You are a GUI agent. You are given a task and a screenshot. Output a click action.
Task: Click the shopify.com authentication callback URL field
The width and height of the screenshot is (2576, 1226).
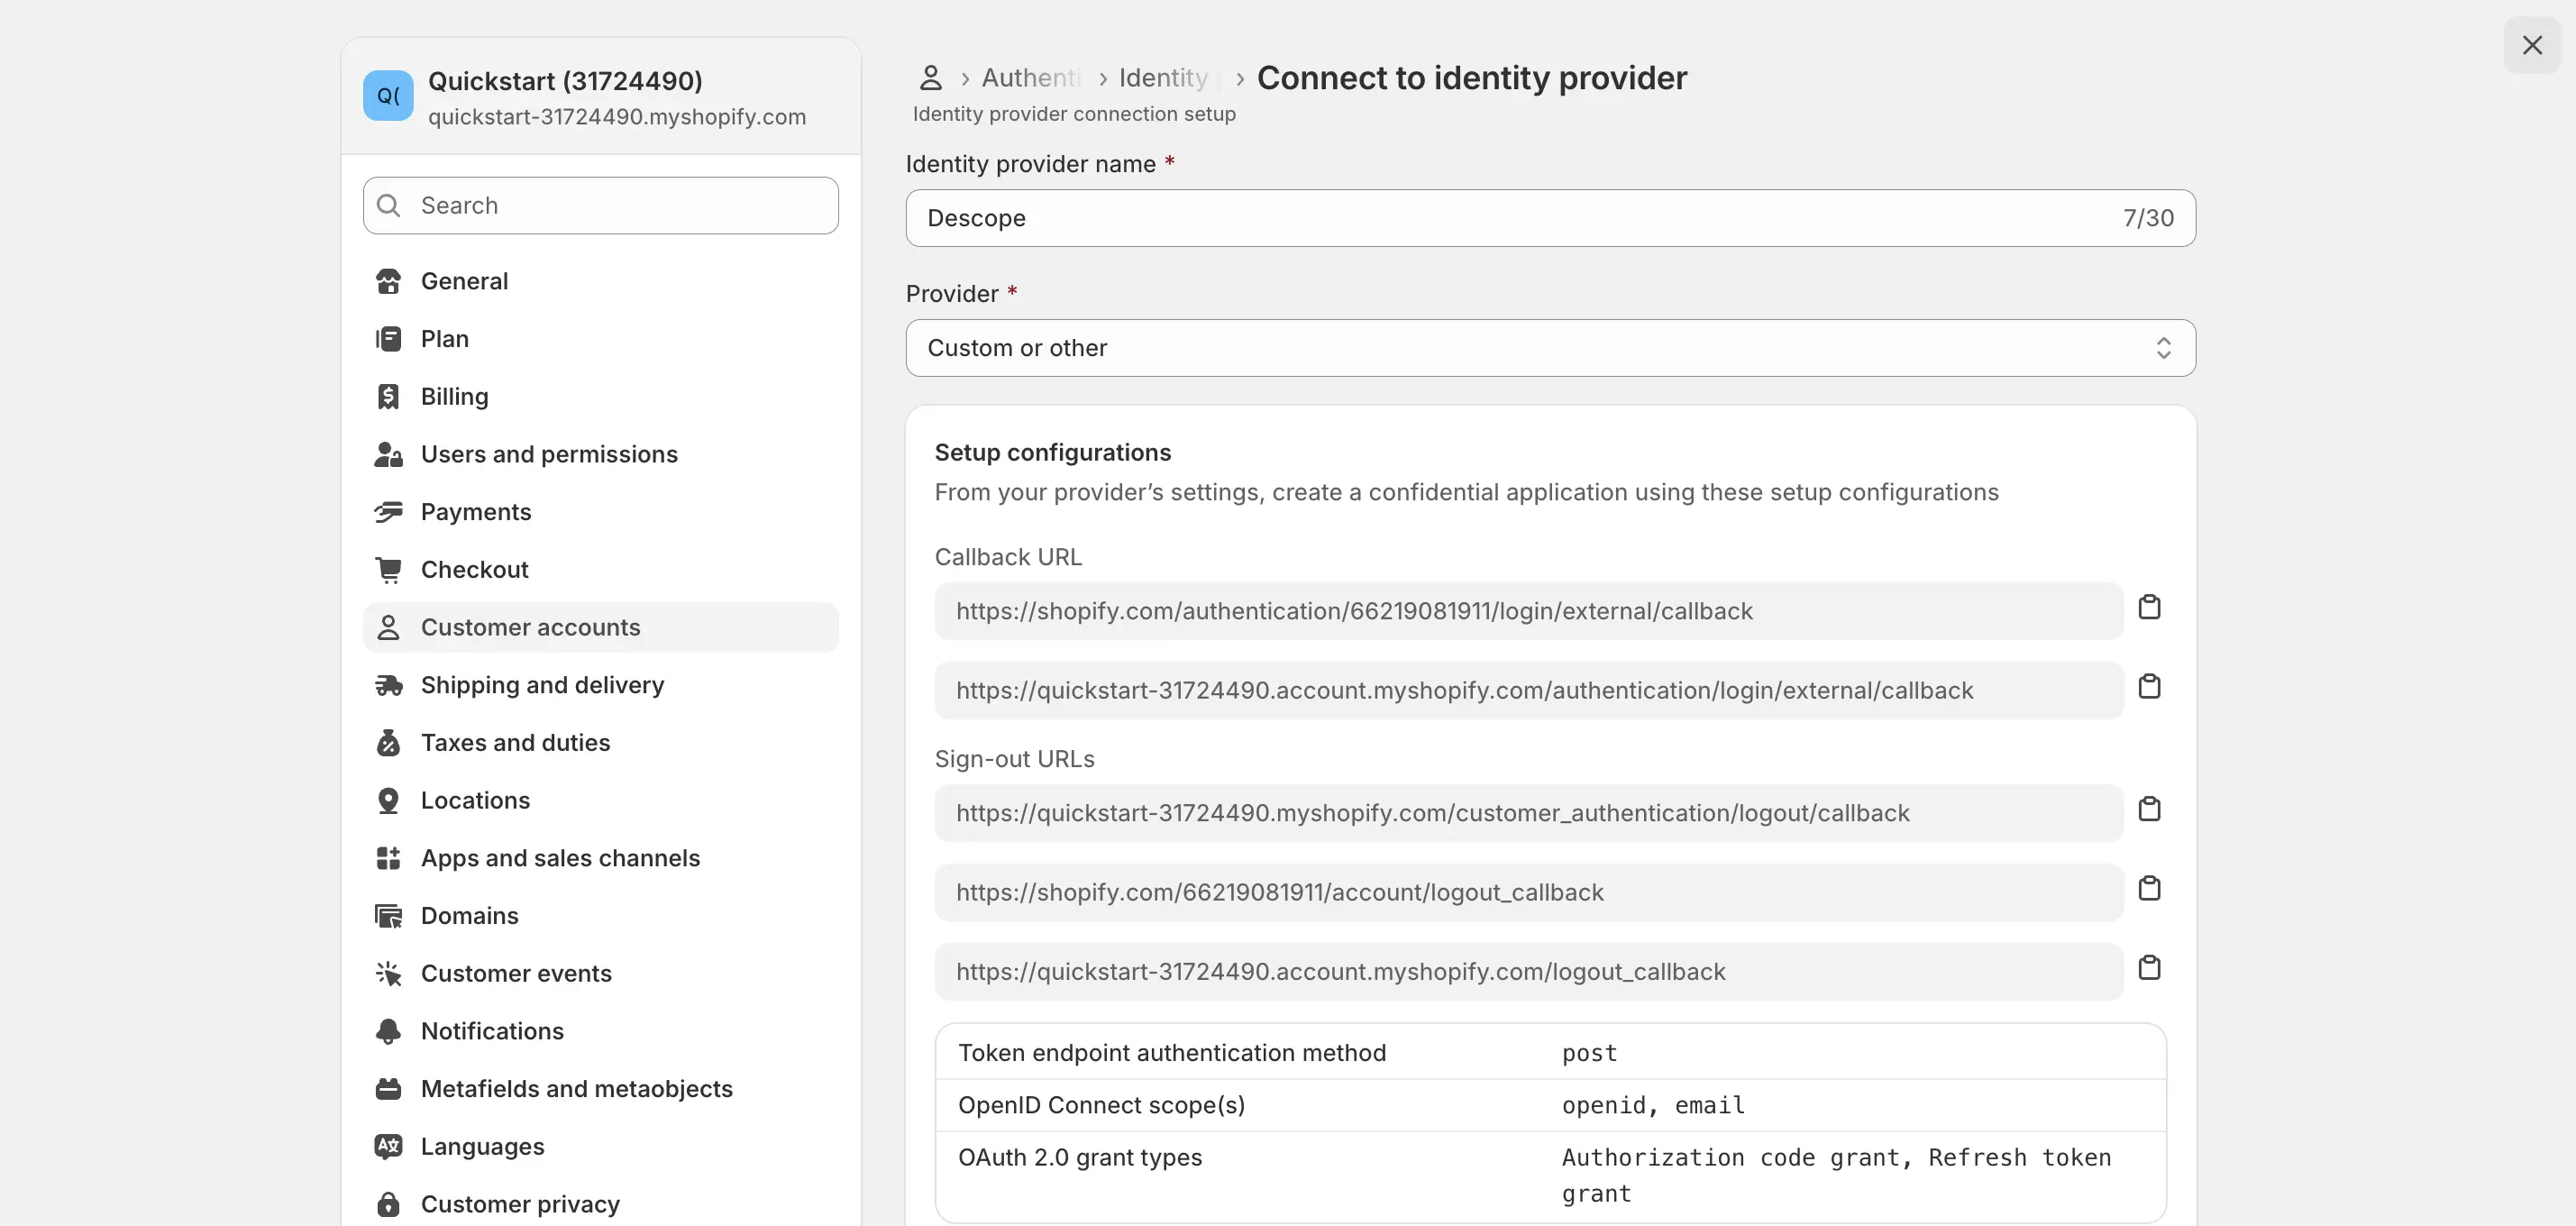1528,611
